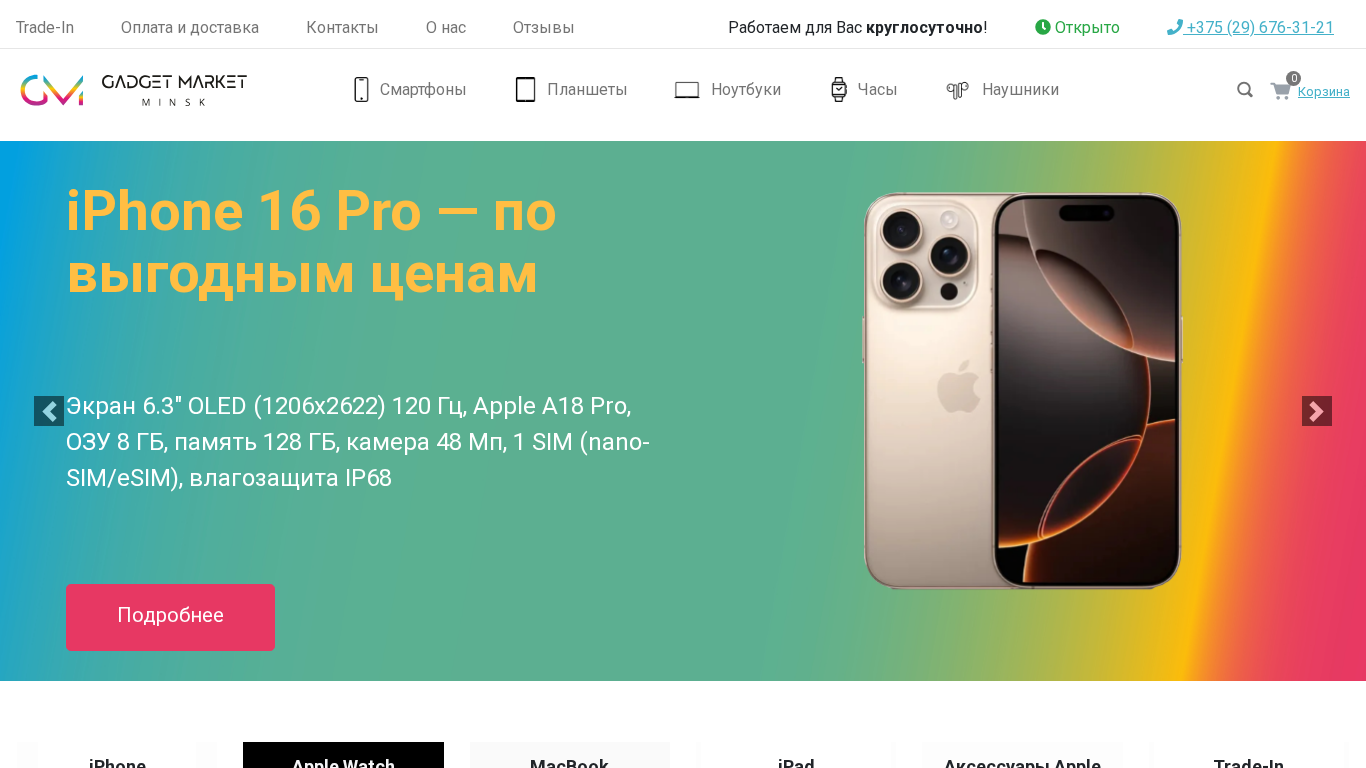Image resolution: width=1366 pixels, height=768 pixels.
Task: Open the Trade-In top menu link
Action: coord(45,27)
